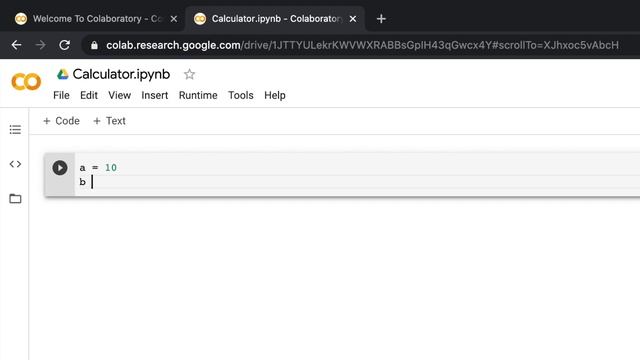This screenshot has width=640, height=360.
Task: Run the code cell with the play button
Action: click(60, 168)
